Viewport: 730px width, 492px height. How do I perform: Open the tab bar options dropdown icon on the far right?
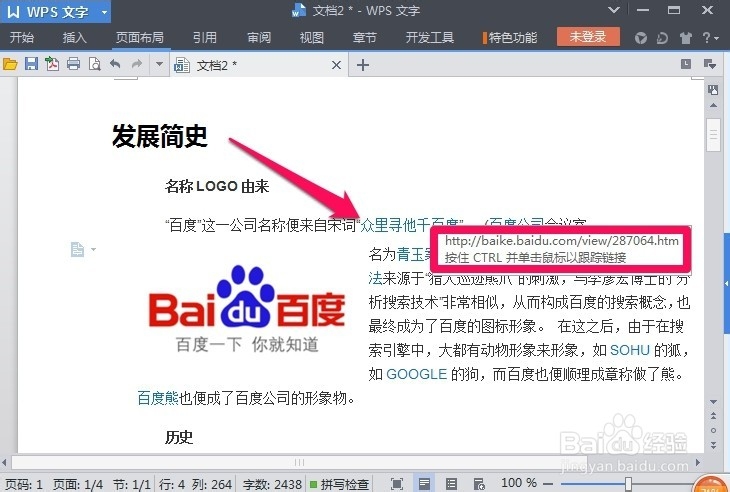tap(710, 64)
